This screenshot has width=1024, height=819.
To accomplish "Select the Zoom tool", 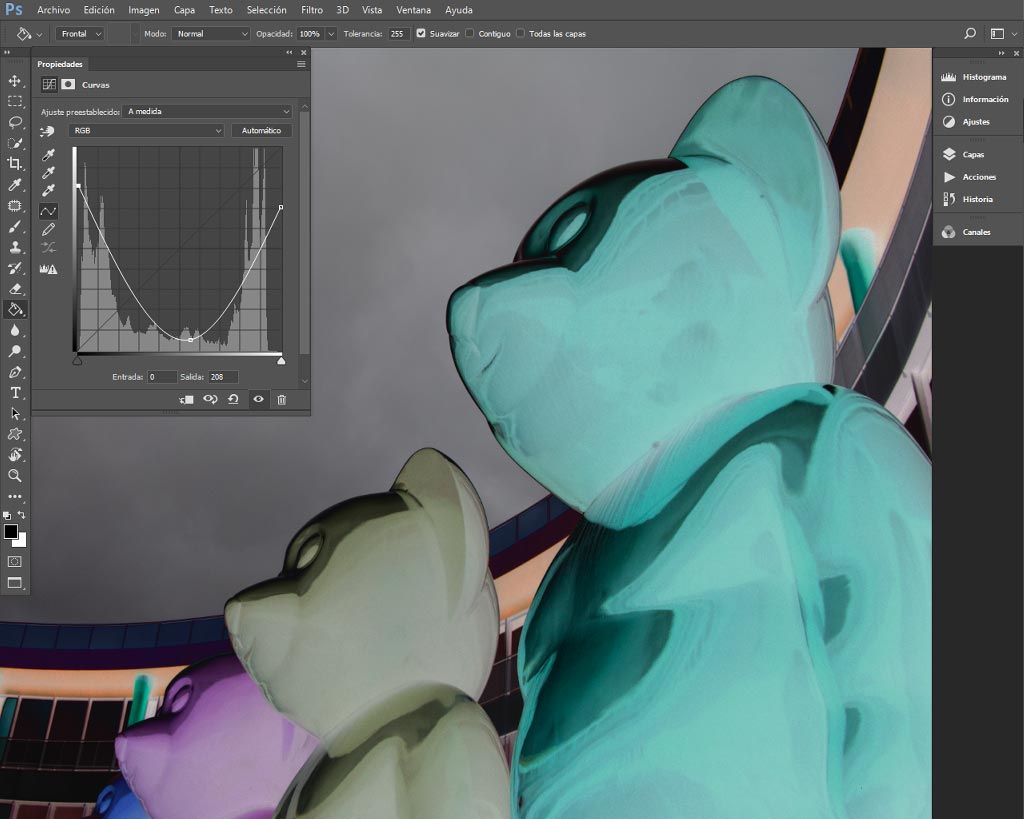I will (x=14, y=475).
